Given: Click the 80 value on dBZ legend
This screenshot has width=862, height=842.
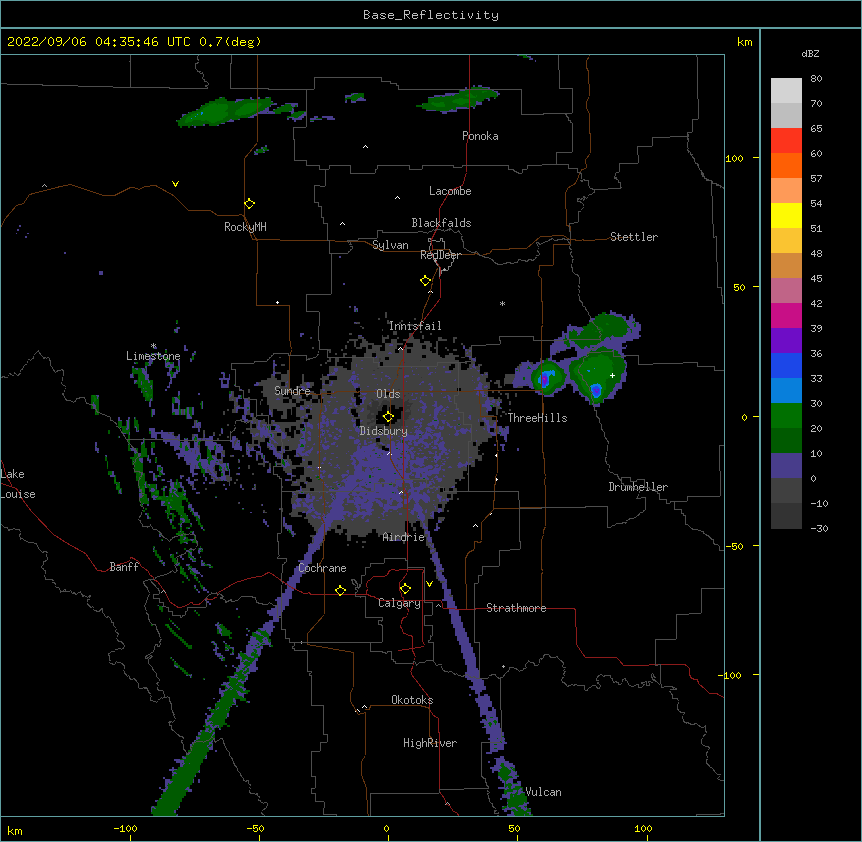Looking at the screenshot, I should (816, 79).
